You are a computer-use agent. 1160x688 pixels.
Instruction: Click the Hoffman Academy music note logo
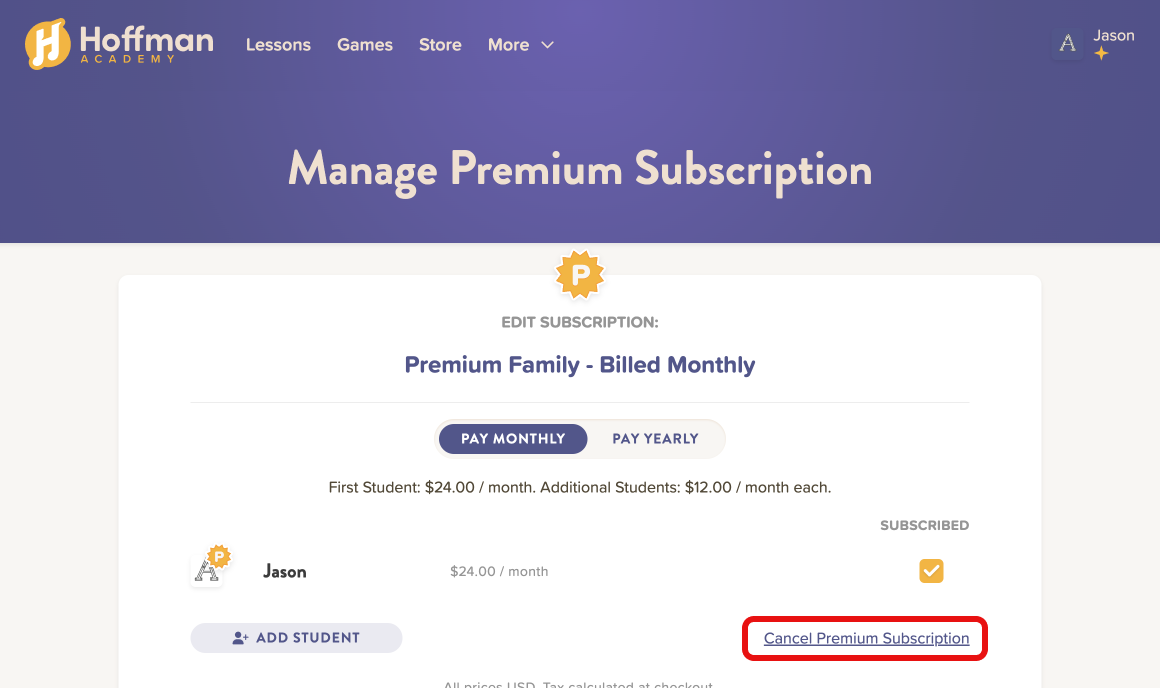coord(47,44)
